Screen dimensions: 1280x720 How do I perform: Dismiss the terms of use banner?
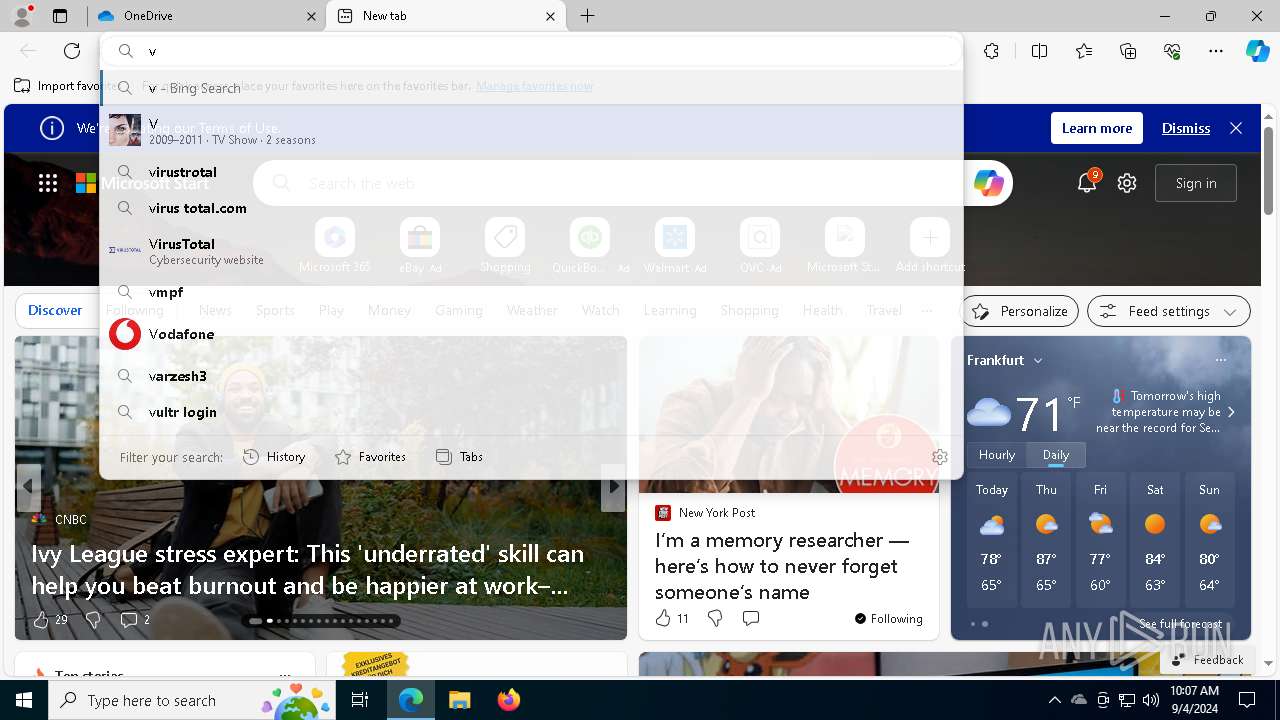pos(1185,128)
